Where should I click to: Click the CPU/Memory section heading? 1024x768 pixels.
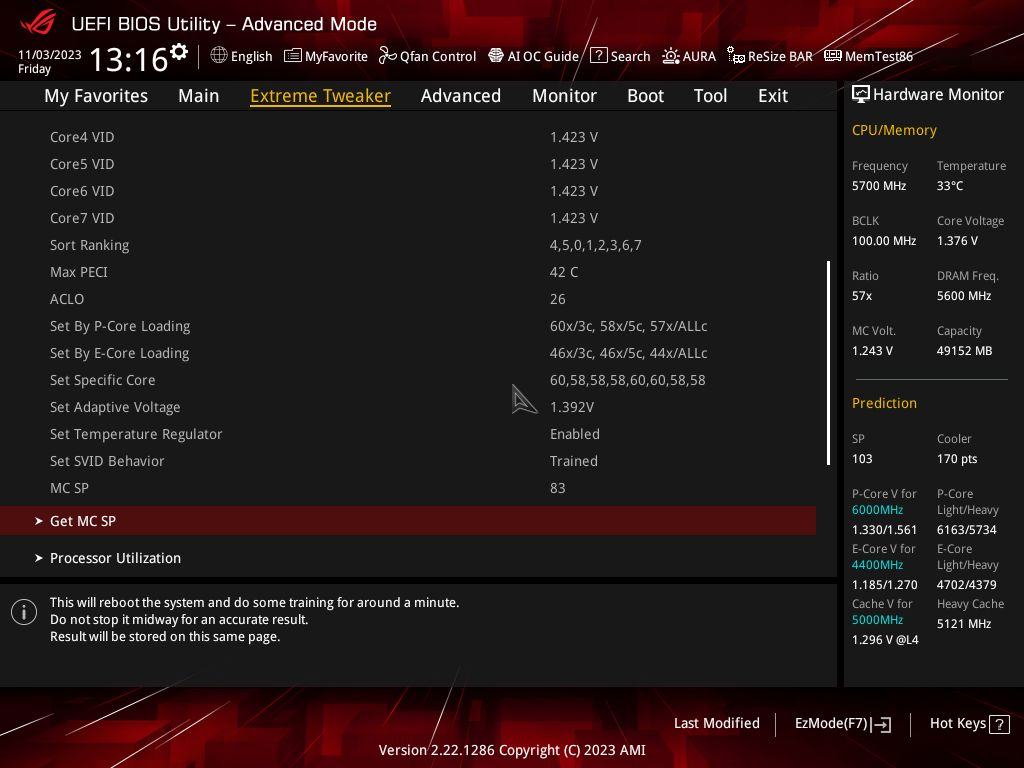pyautogui.click(x=894, y=131)
